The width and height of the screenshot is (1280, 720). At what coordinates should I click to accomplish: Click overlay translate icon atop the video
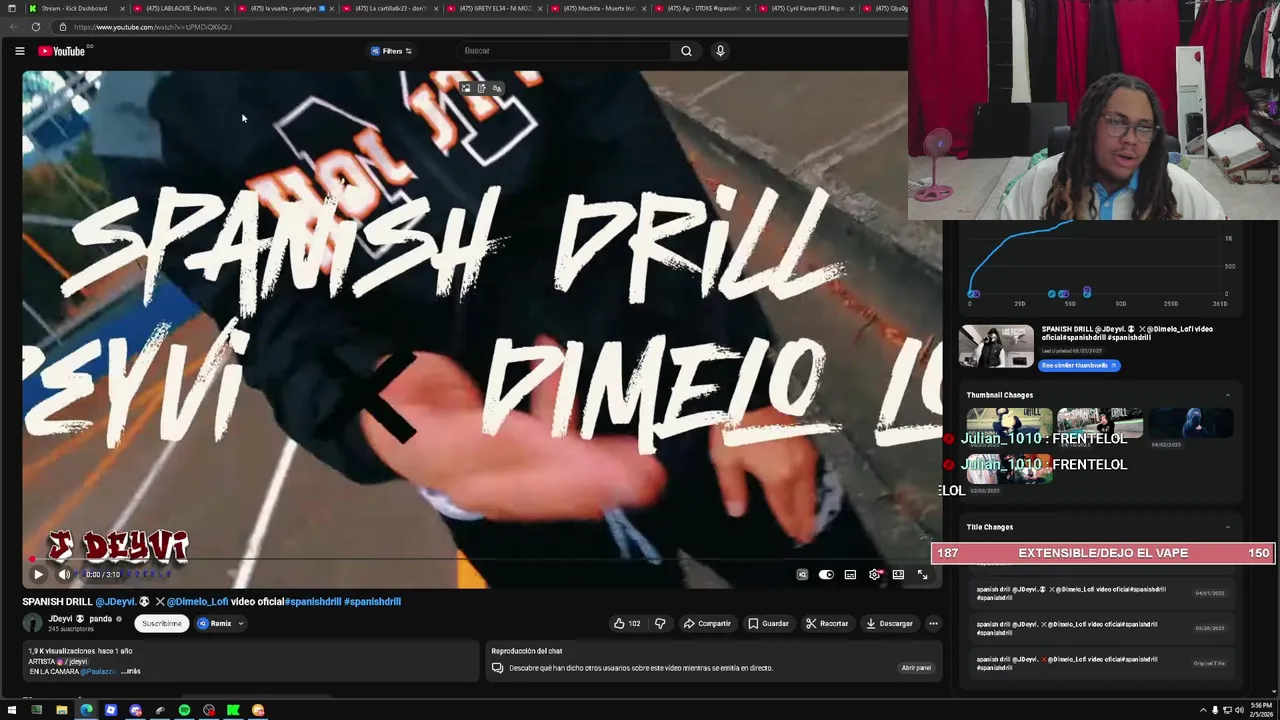[497, 88]
